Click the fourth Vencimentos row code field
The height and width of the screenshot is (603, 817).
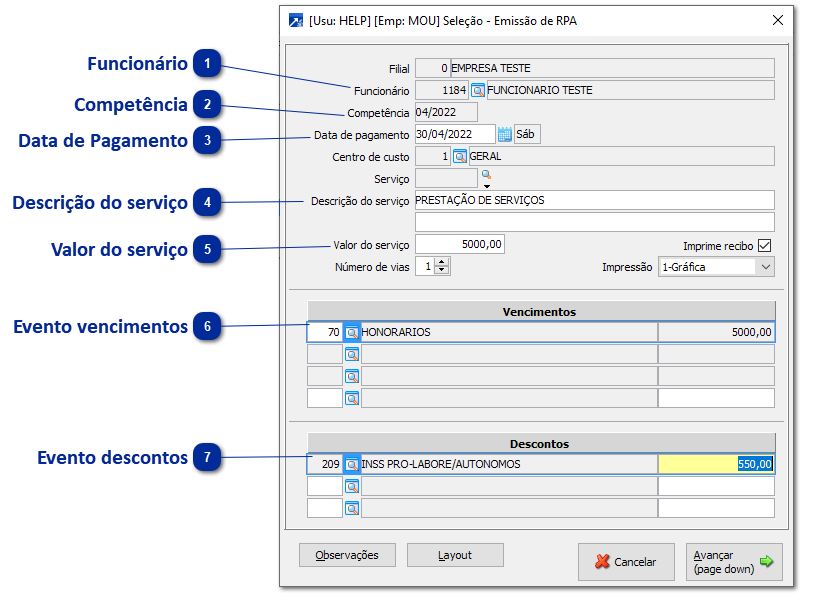click(x=325, y=398)
